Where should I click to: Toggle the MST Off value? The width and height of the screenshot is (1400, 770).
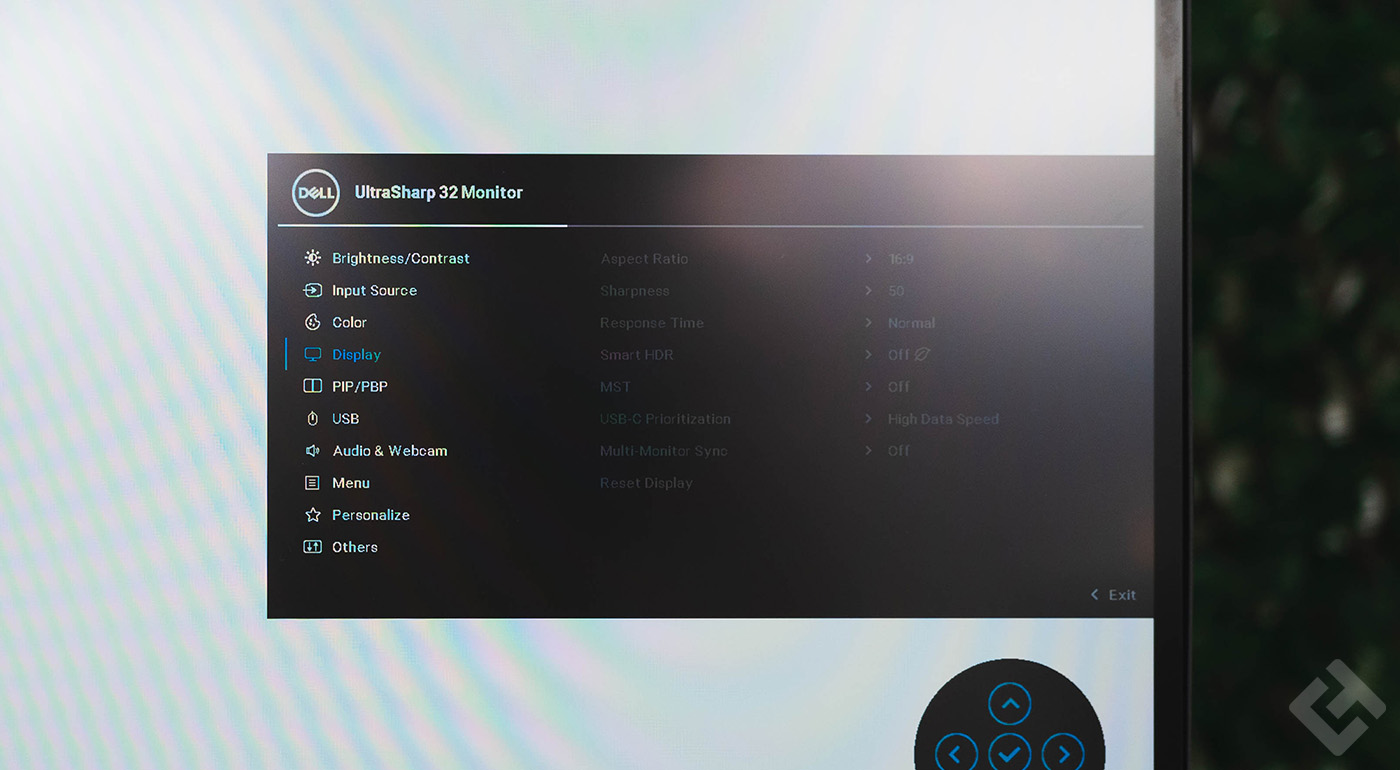pos(899,387)
